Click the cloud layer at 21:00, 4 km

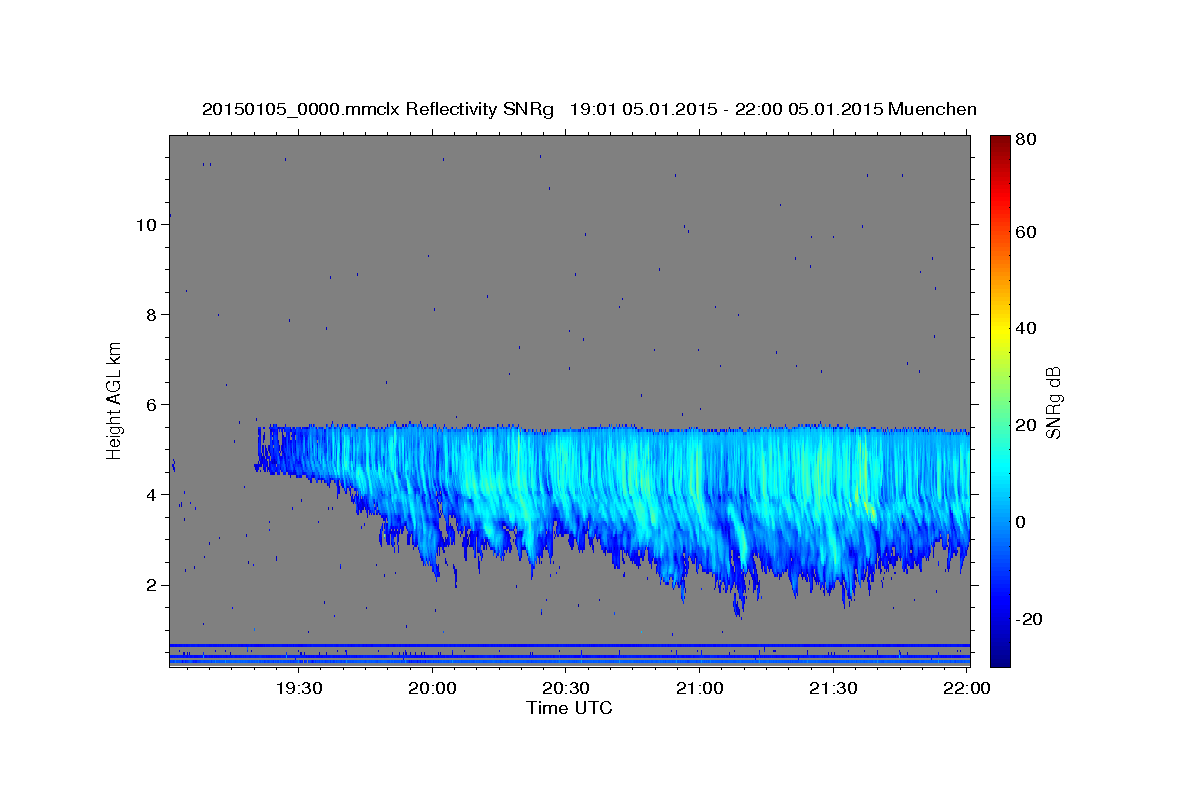pos(700,494)
